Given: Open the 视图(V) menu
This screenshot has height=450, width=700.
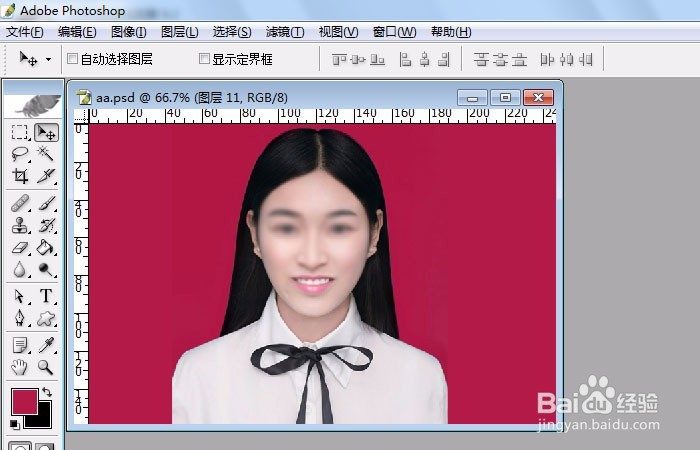Looking at the screenshot, I should (x=338, y=32).
